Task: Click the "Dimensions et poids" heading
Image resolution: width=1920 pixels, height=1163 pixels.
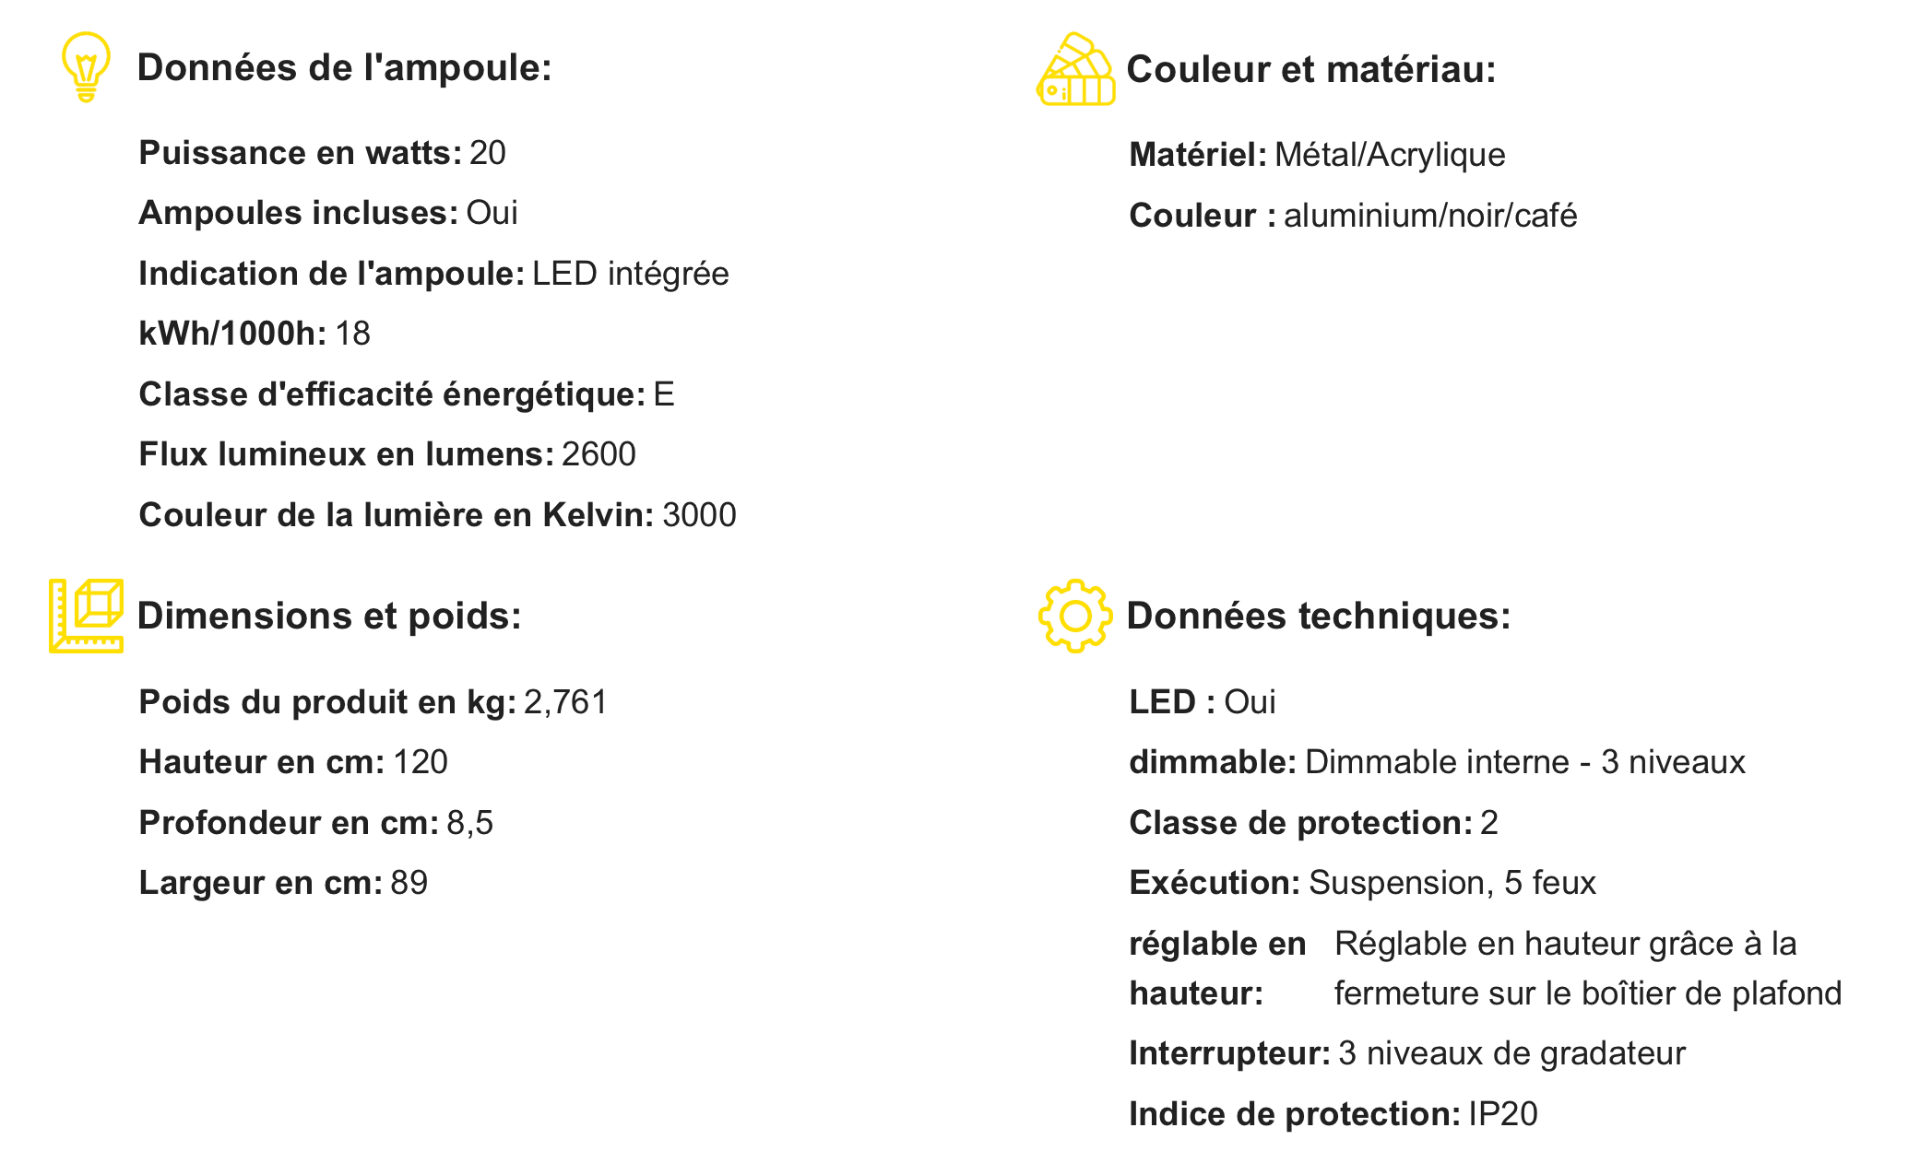Action: [329, 616]
